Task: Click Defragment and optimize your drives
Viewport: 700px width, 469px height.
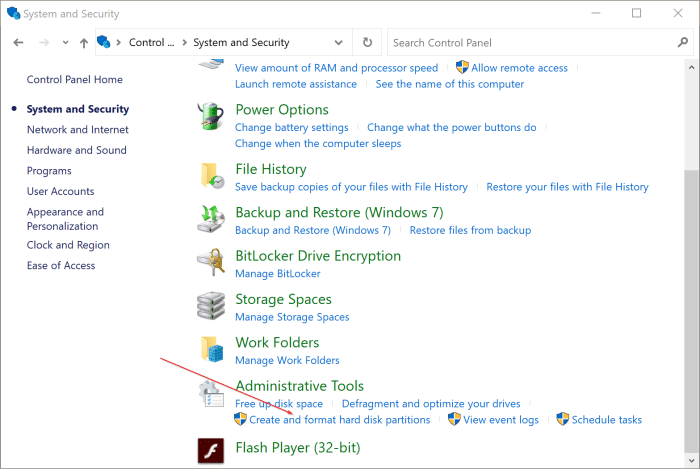Action: pyautogui.click(x=431, y=404)
